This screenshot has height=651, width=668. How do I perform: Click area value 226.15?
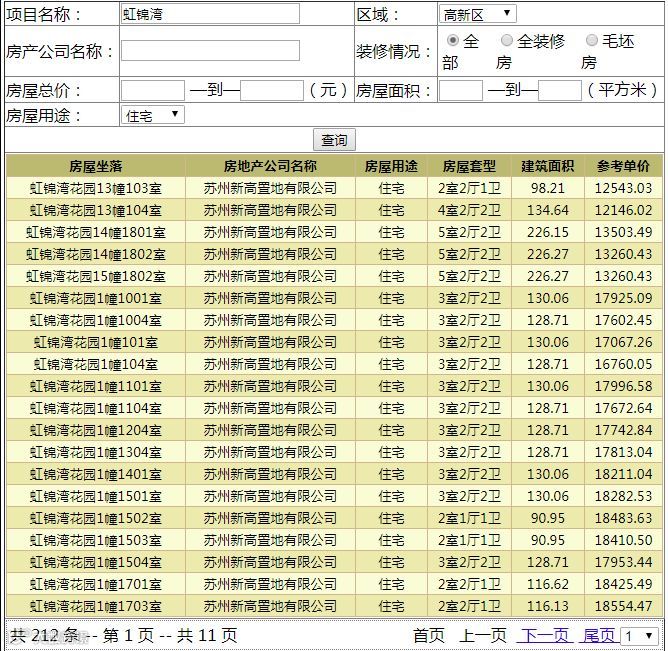(547, 232)
